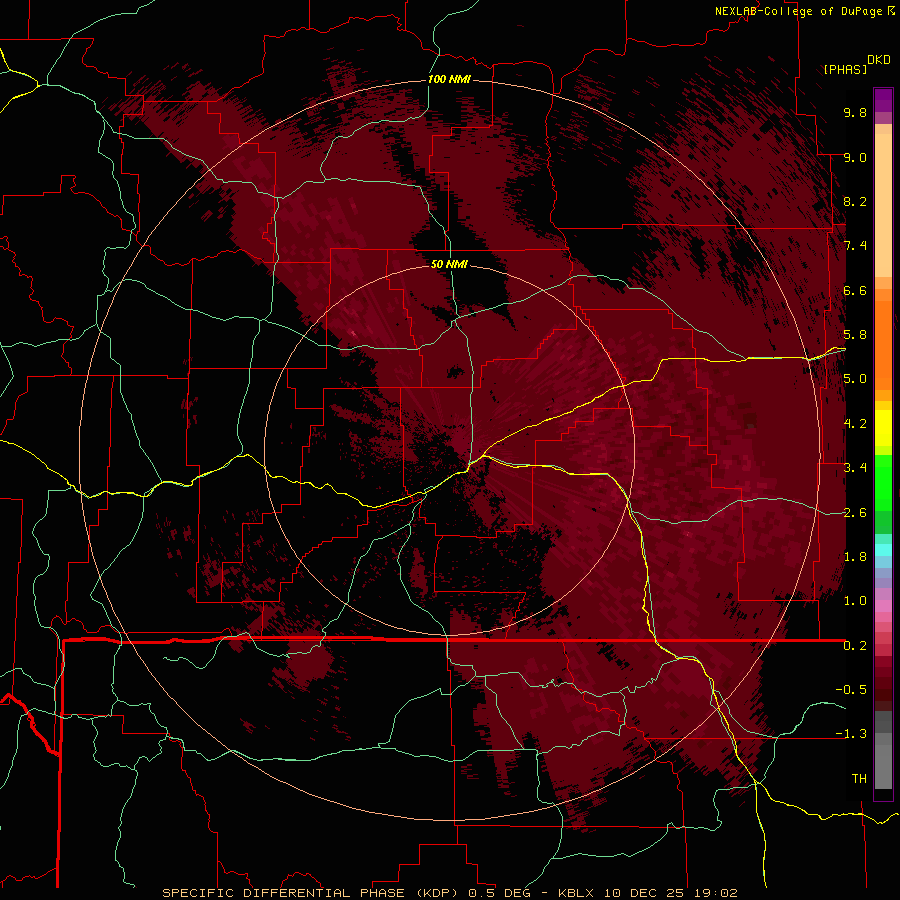The width and height of the screenshot is (900, 900).
Task: Click the 0.2 value on color scale
Action: click(x=855, y=646)
